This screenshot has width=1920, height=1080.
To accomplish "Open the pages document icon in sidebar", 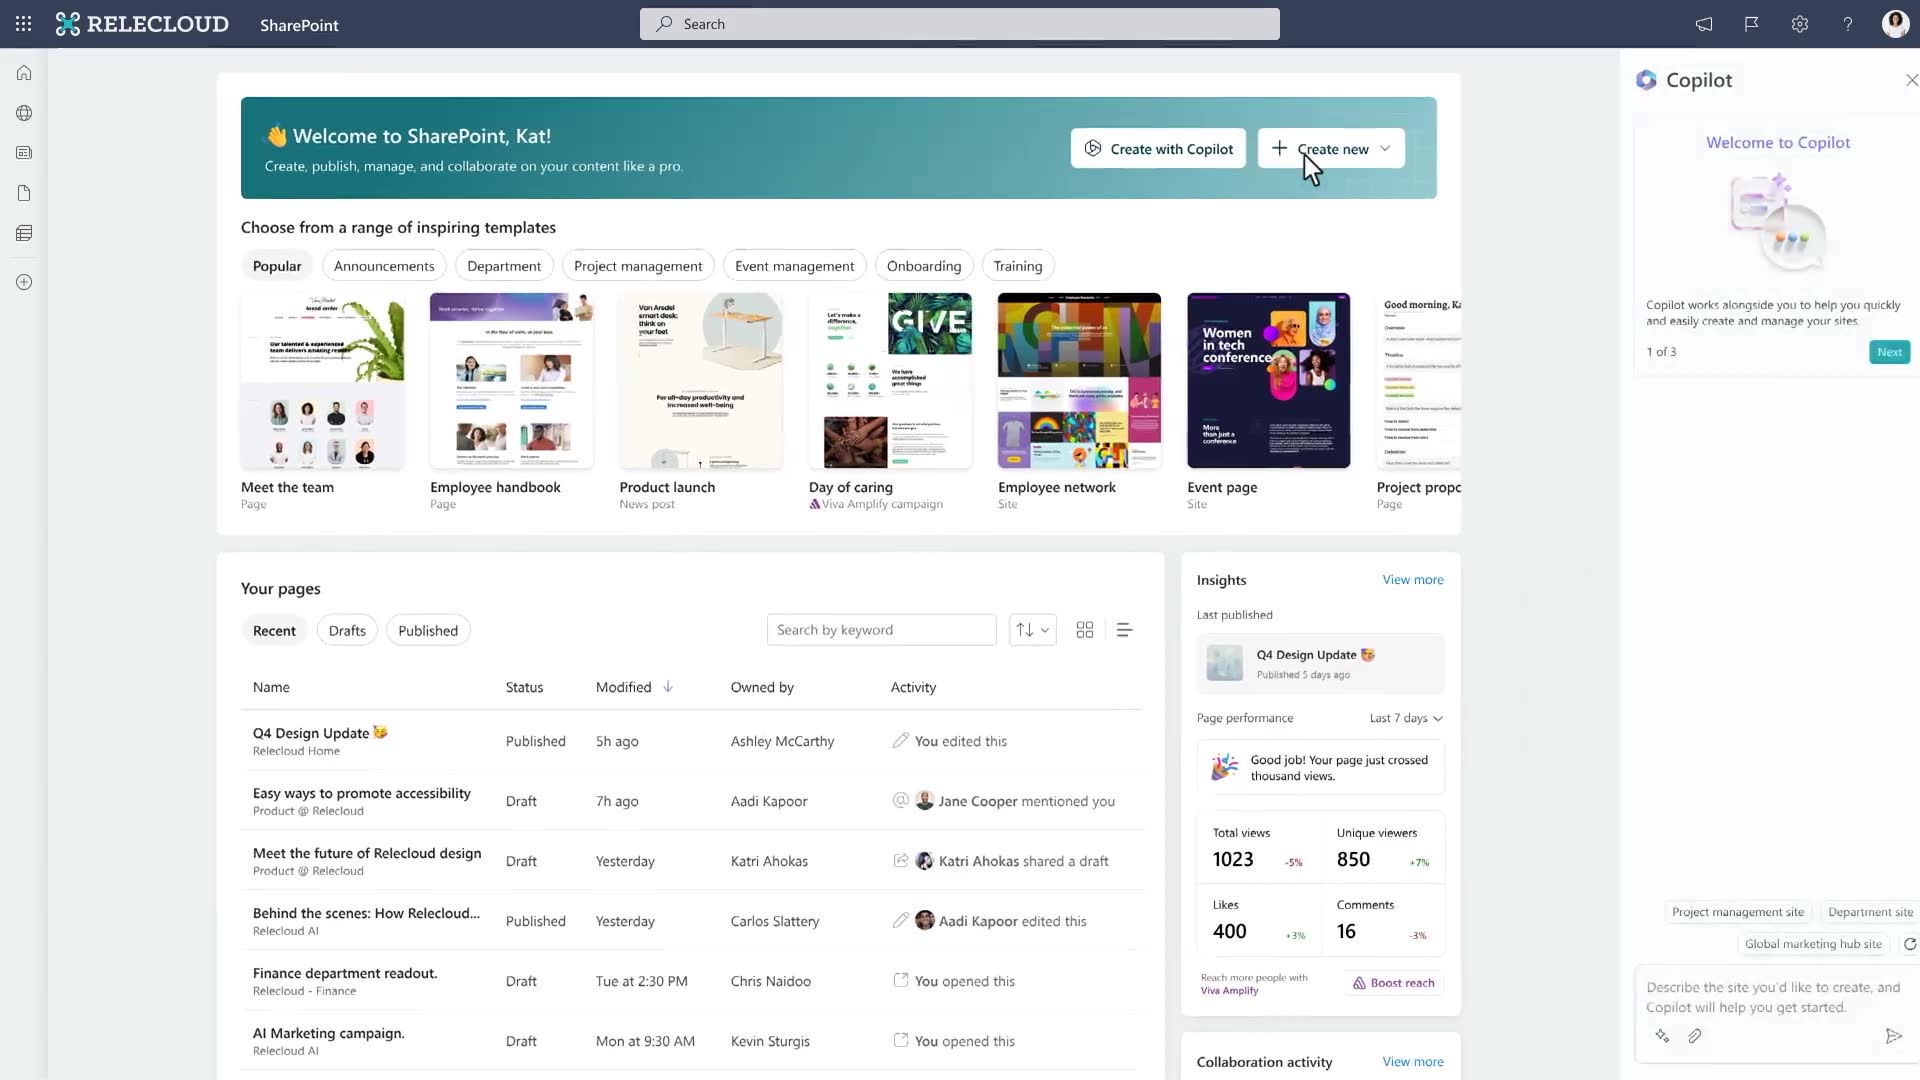I will point(24,193).
